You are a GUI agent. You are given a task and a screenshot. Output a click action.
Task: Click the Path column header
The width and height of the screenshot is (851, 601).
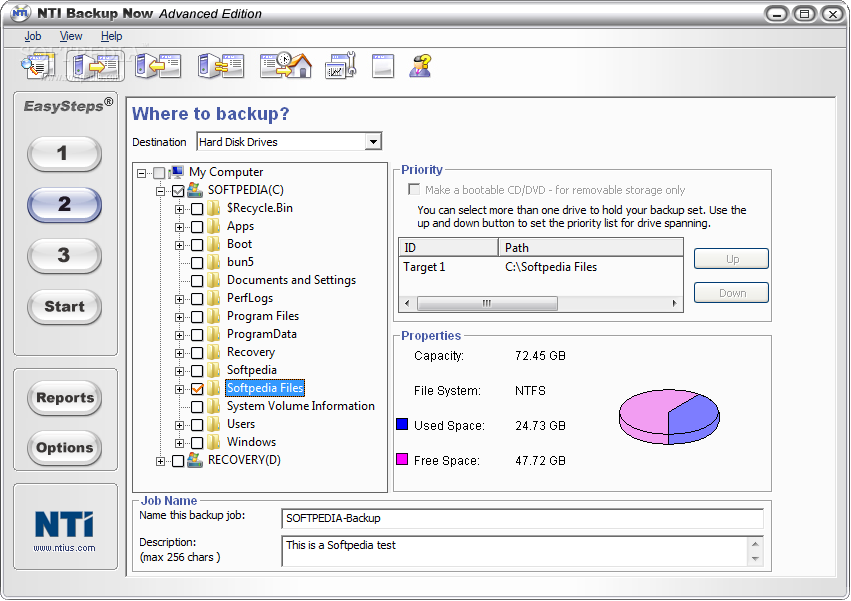(x=590, y=248)
